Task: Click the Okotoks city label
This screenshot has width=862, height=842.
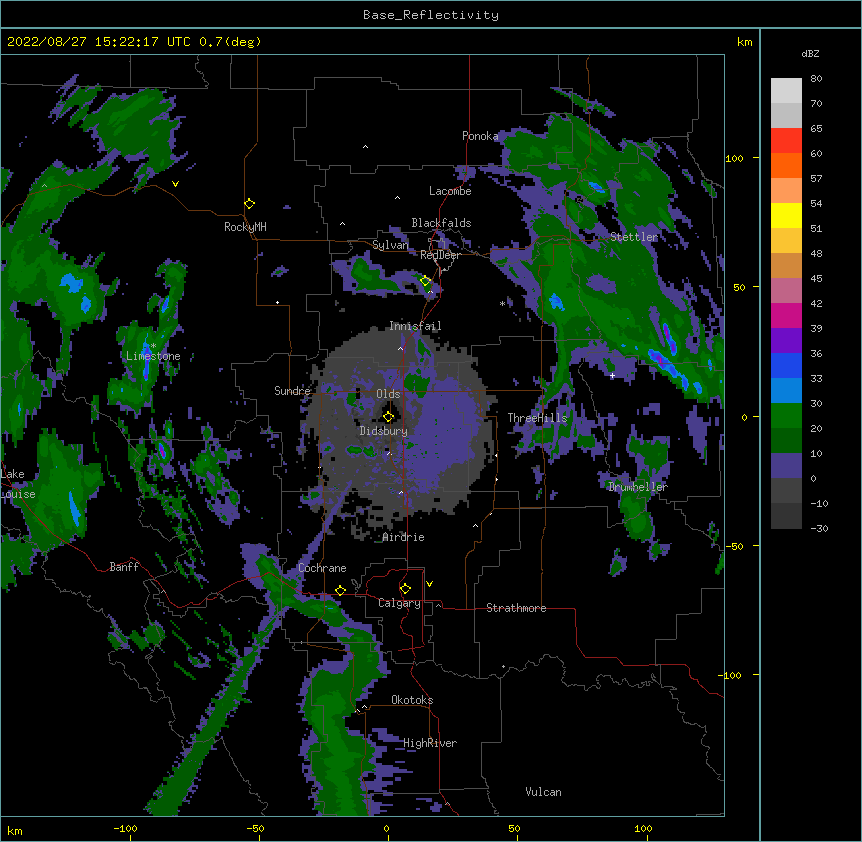Action: tap(412, 700)
